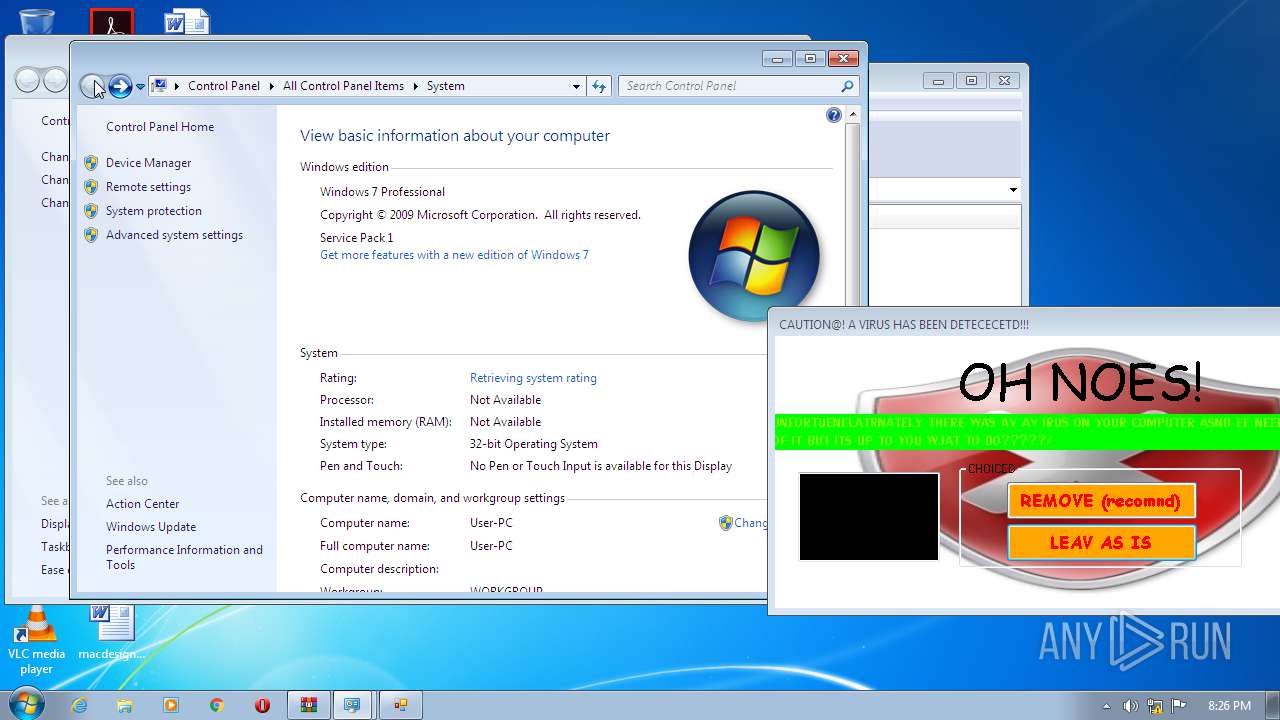Open the network tray icon
The height and width of the screenshot is (720, 1280).
click(1155, 706)
